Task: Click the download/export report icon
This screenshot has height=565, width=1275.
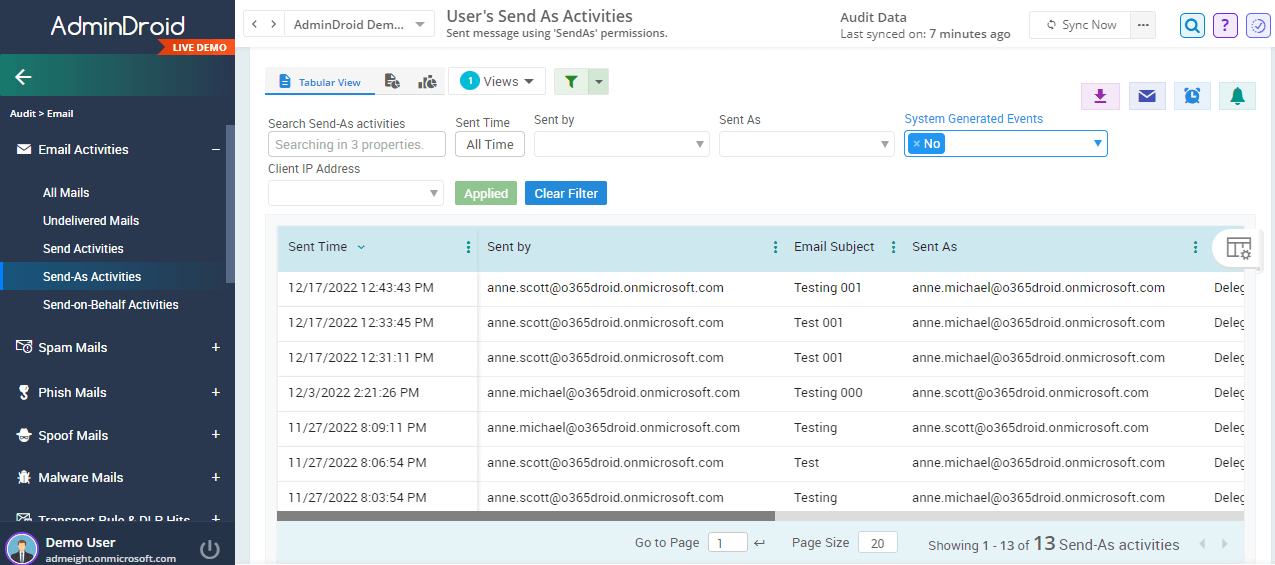Action: (1100, 96)
